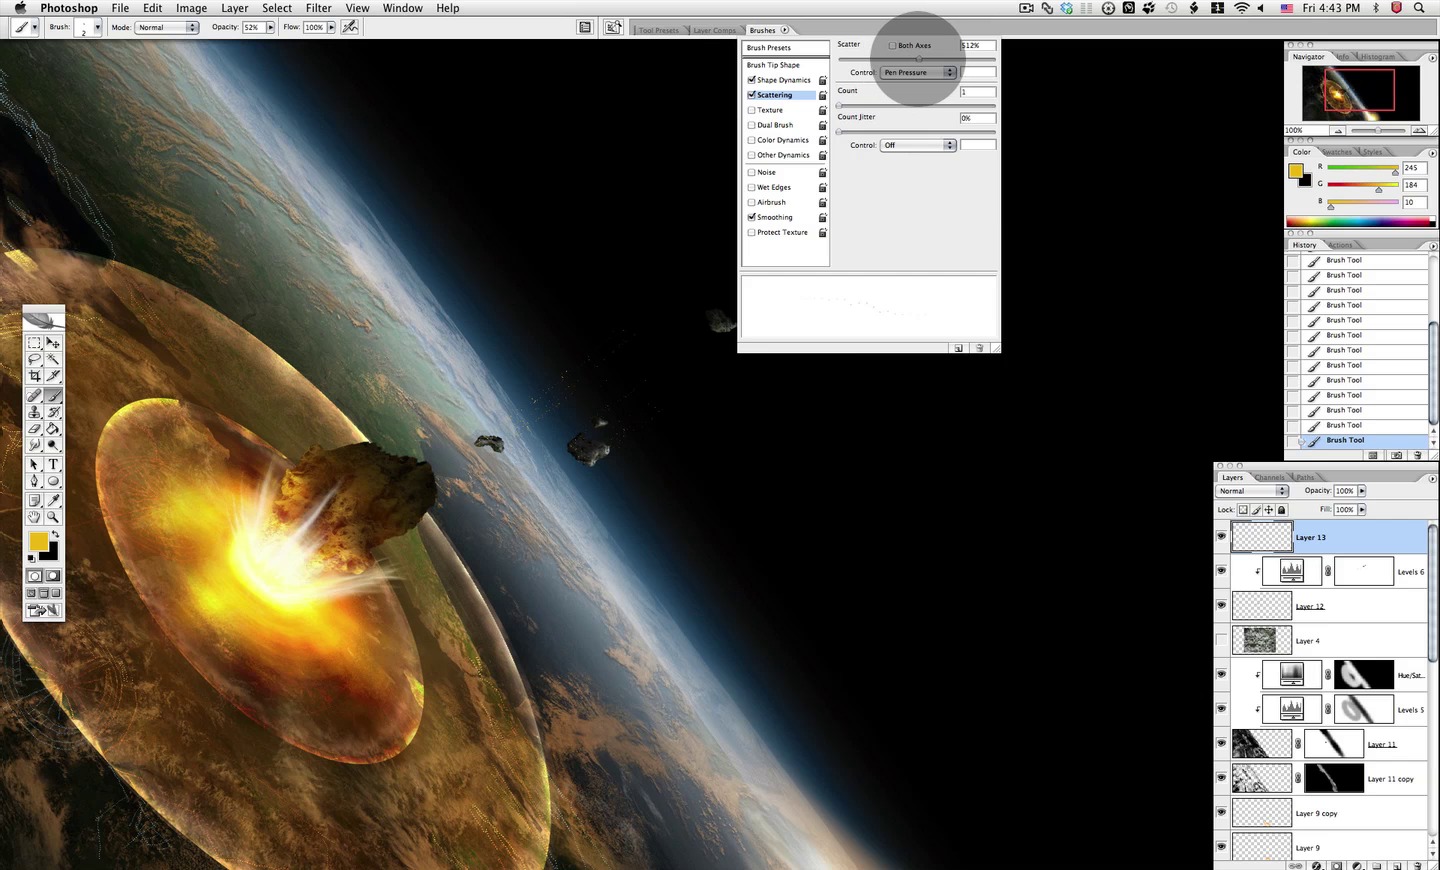This screenshot has height=870, width=1440.
Task: Select the Rectangular Marquee tool
Action: 34,343
